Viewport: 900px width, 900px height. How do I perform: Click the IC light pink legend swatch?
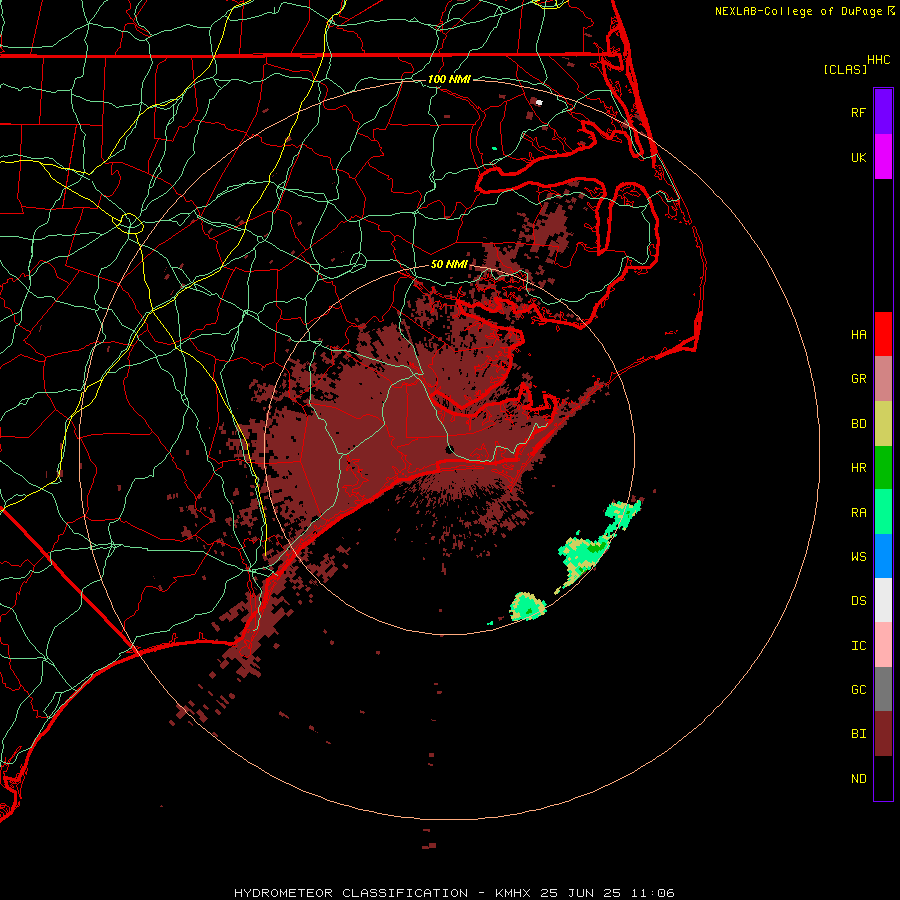pos(883,645)
